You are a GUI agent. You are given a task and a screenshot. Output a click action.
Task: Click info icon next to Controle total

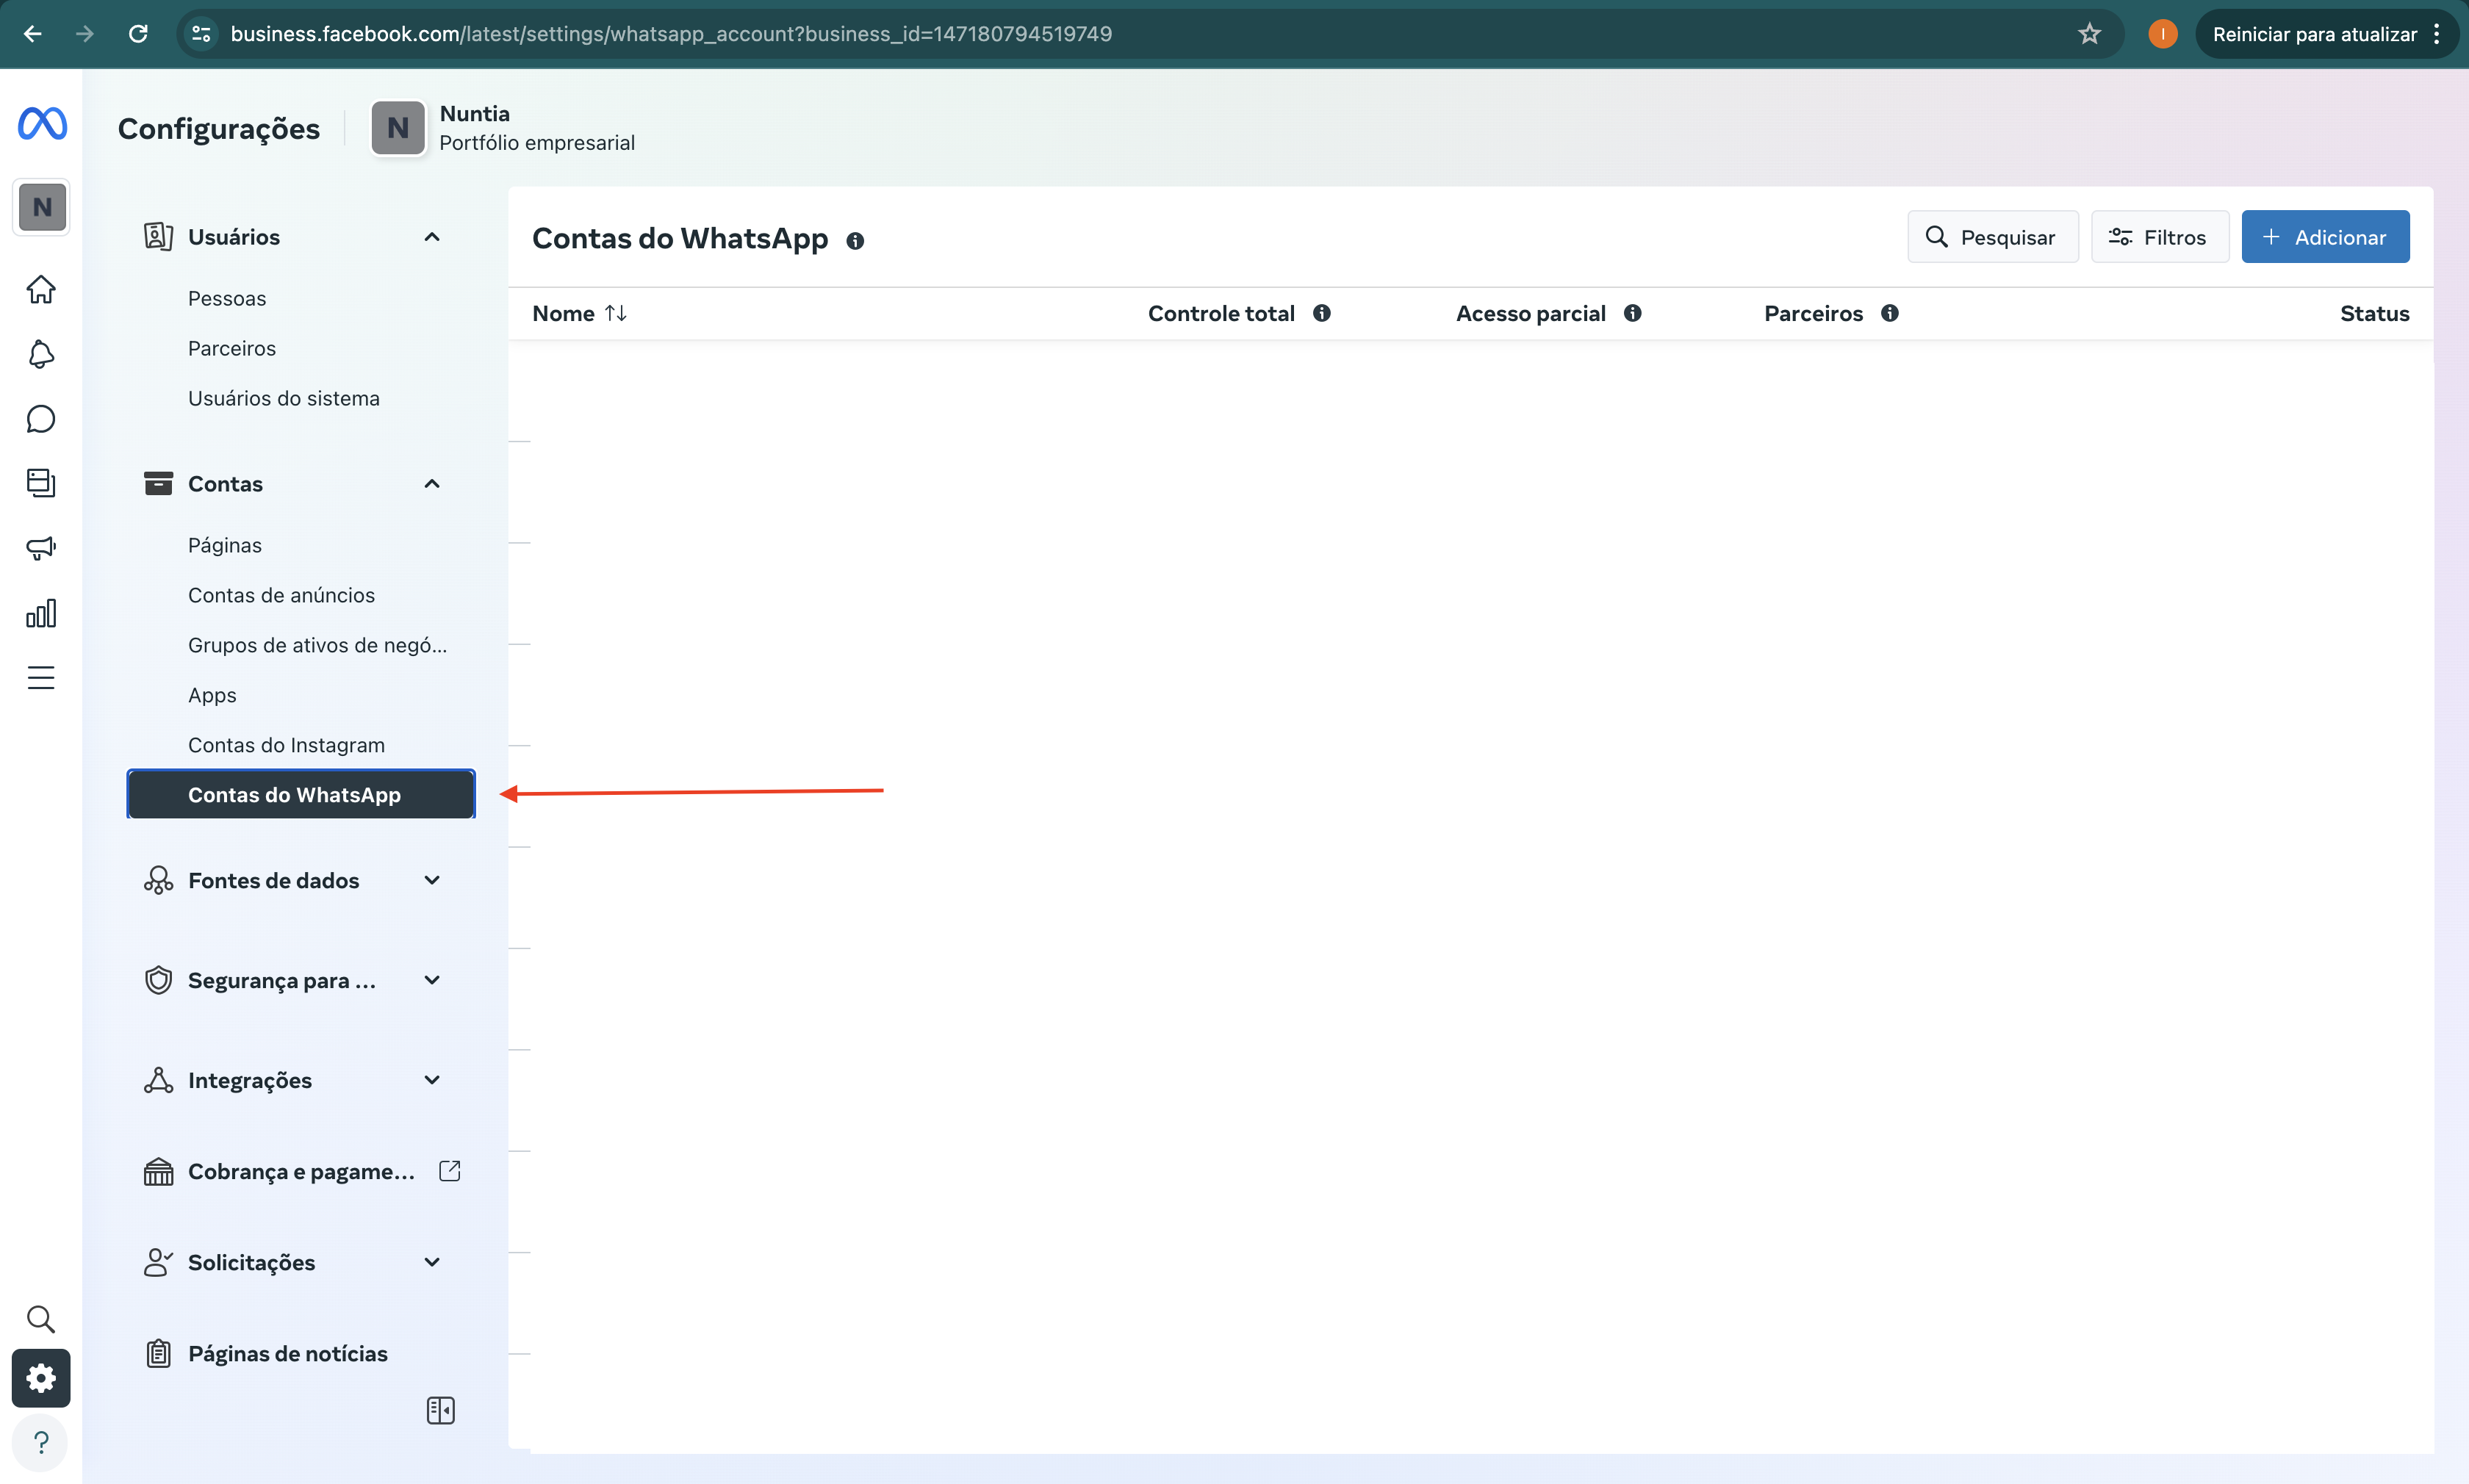click(1322, 313)
